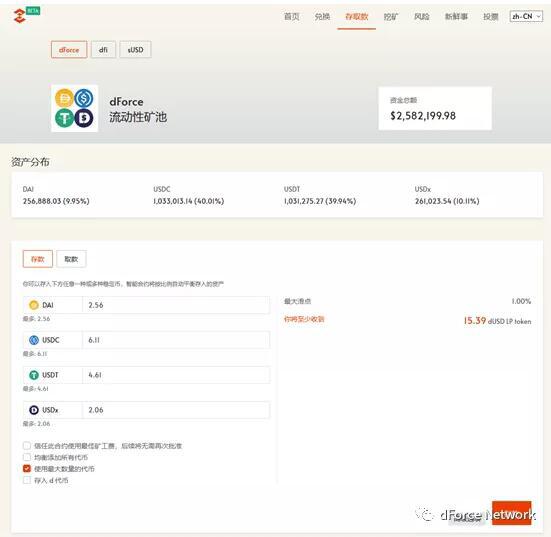Click the USDC coin icon in deposit row
Image resolution: width=551 pixels, height=537 pixels.
[34, 340]
